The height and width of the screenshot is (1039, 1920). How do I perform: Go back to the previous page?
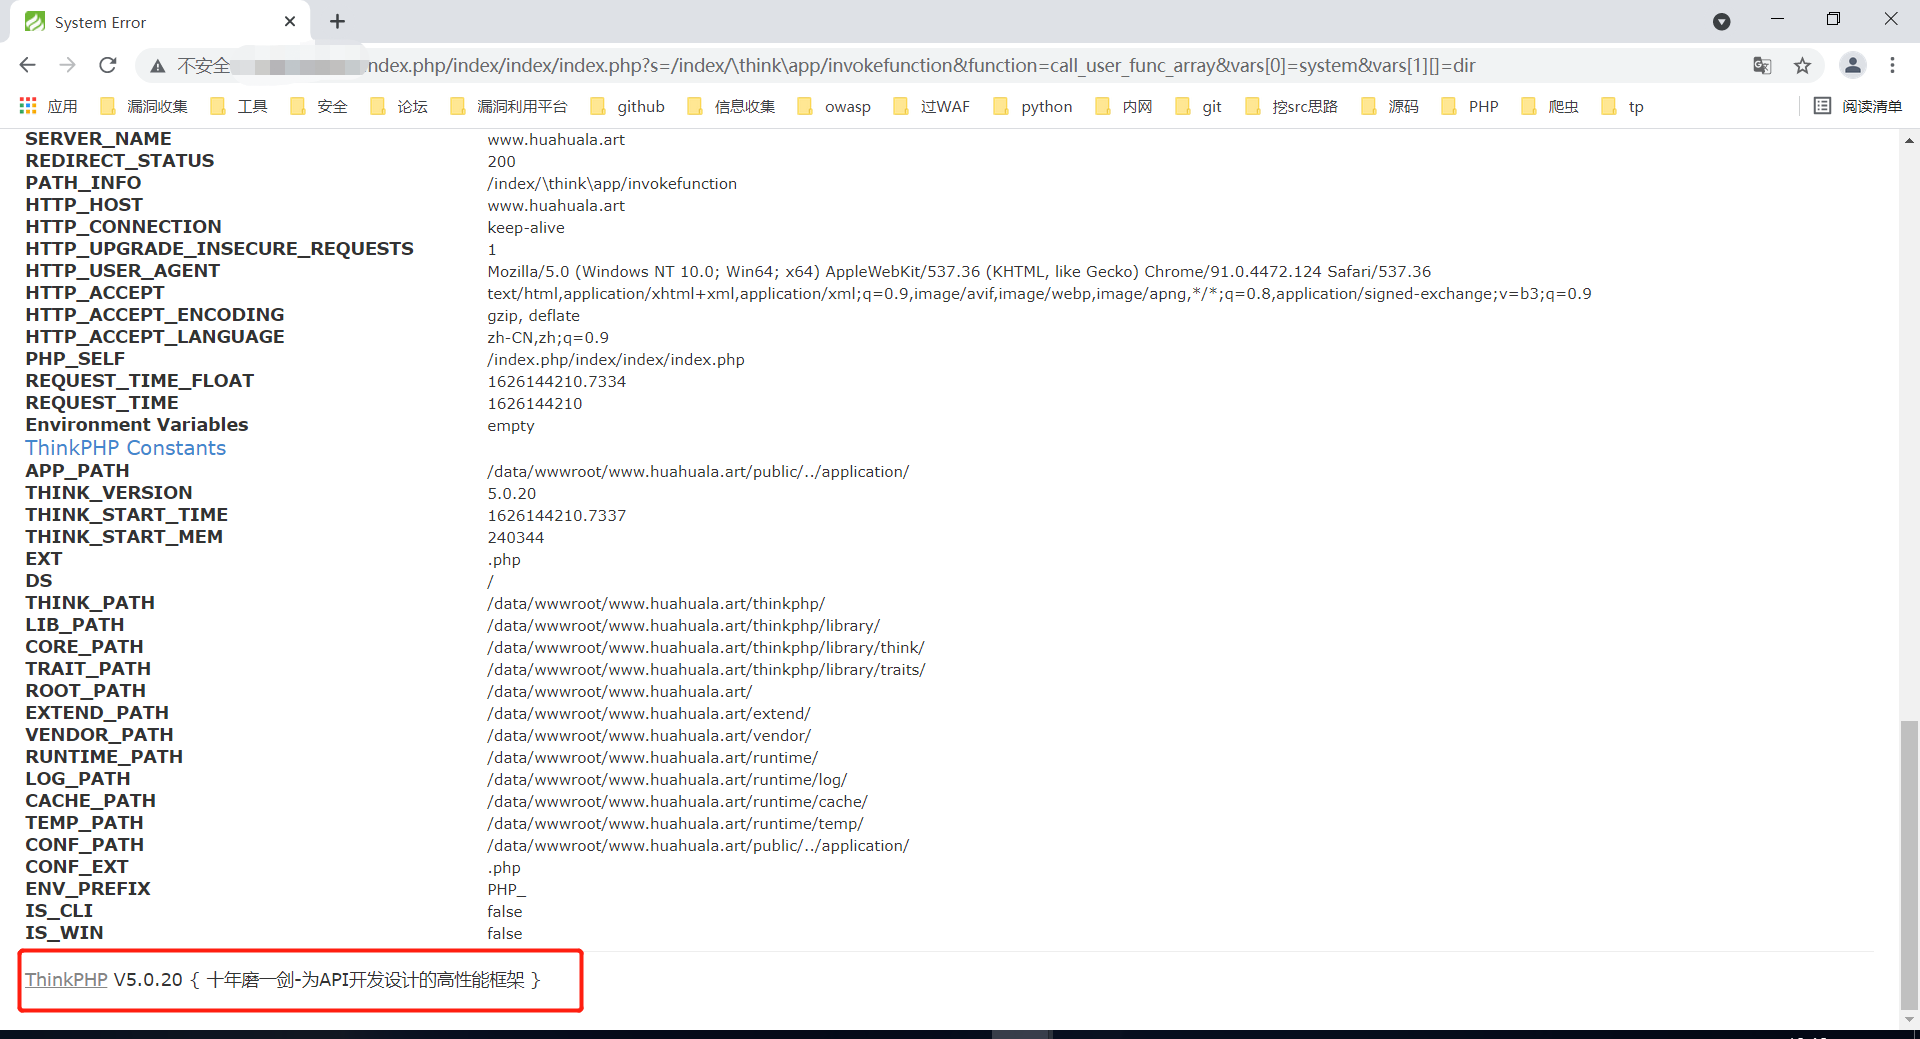coord(27,65)
